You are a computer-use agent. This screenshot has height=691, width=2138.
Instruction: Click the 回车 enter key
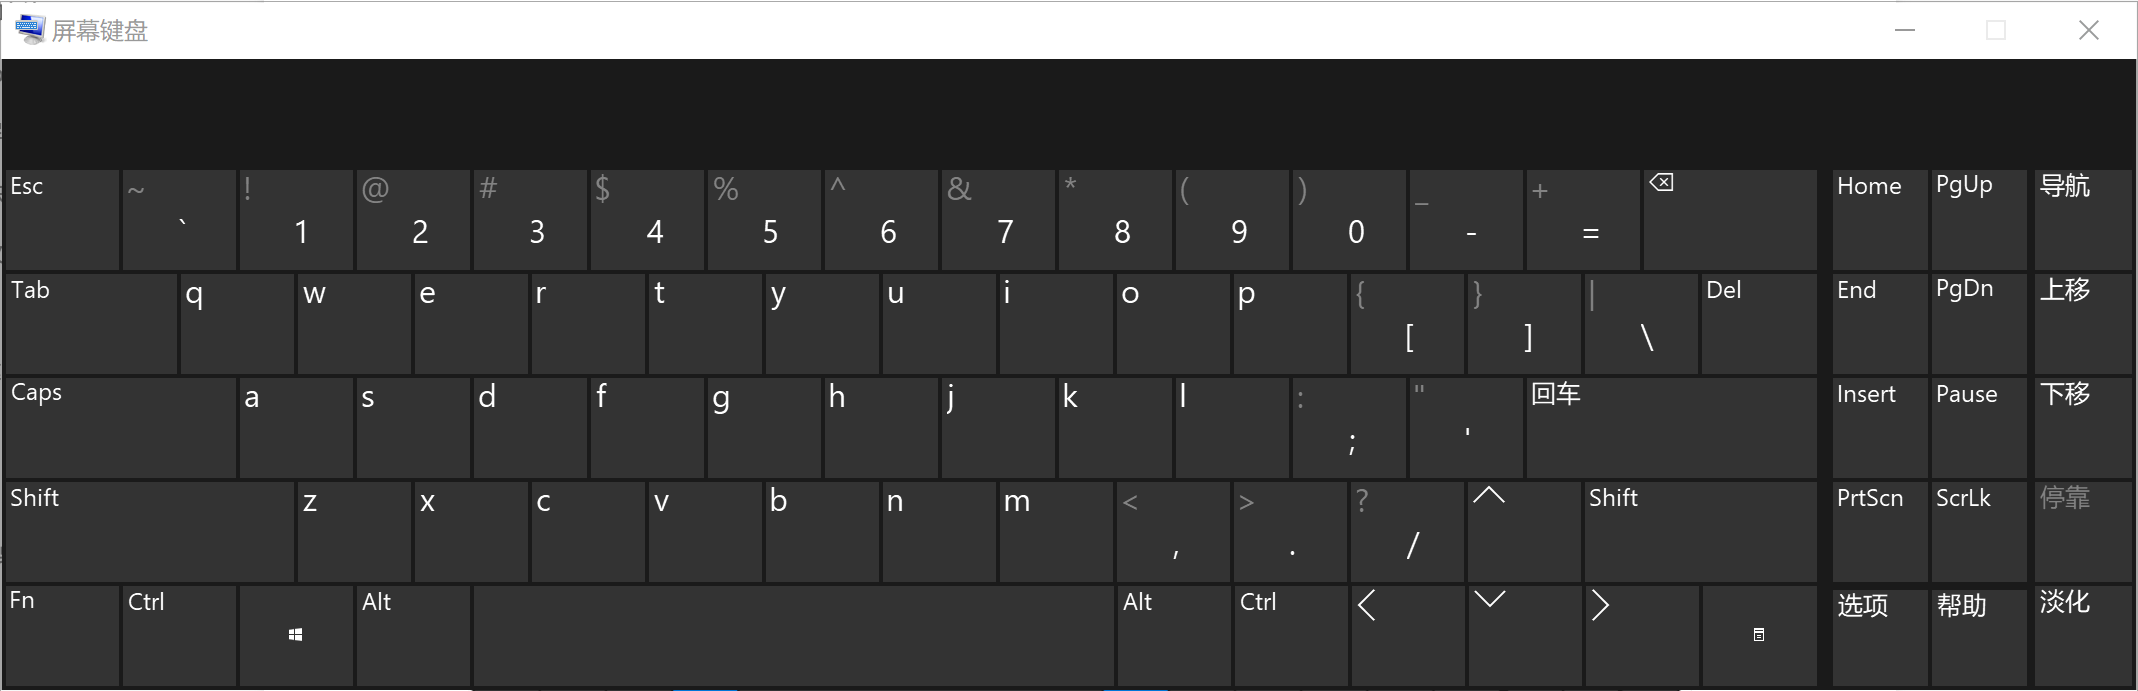(x=1671, y=427)
